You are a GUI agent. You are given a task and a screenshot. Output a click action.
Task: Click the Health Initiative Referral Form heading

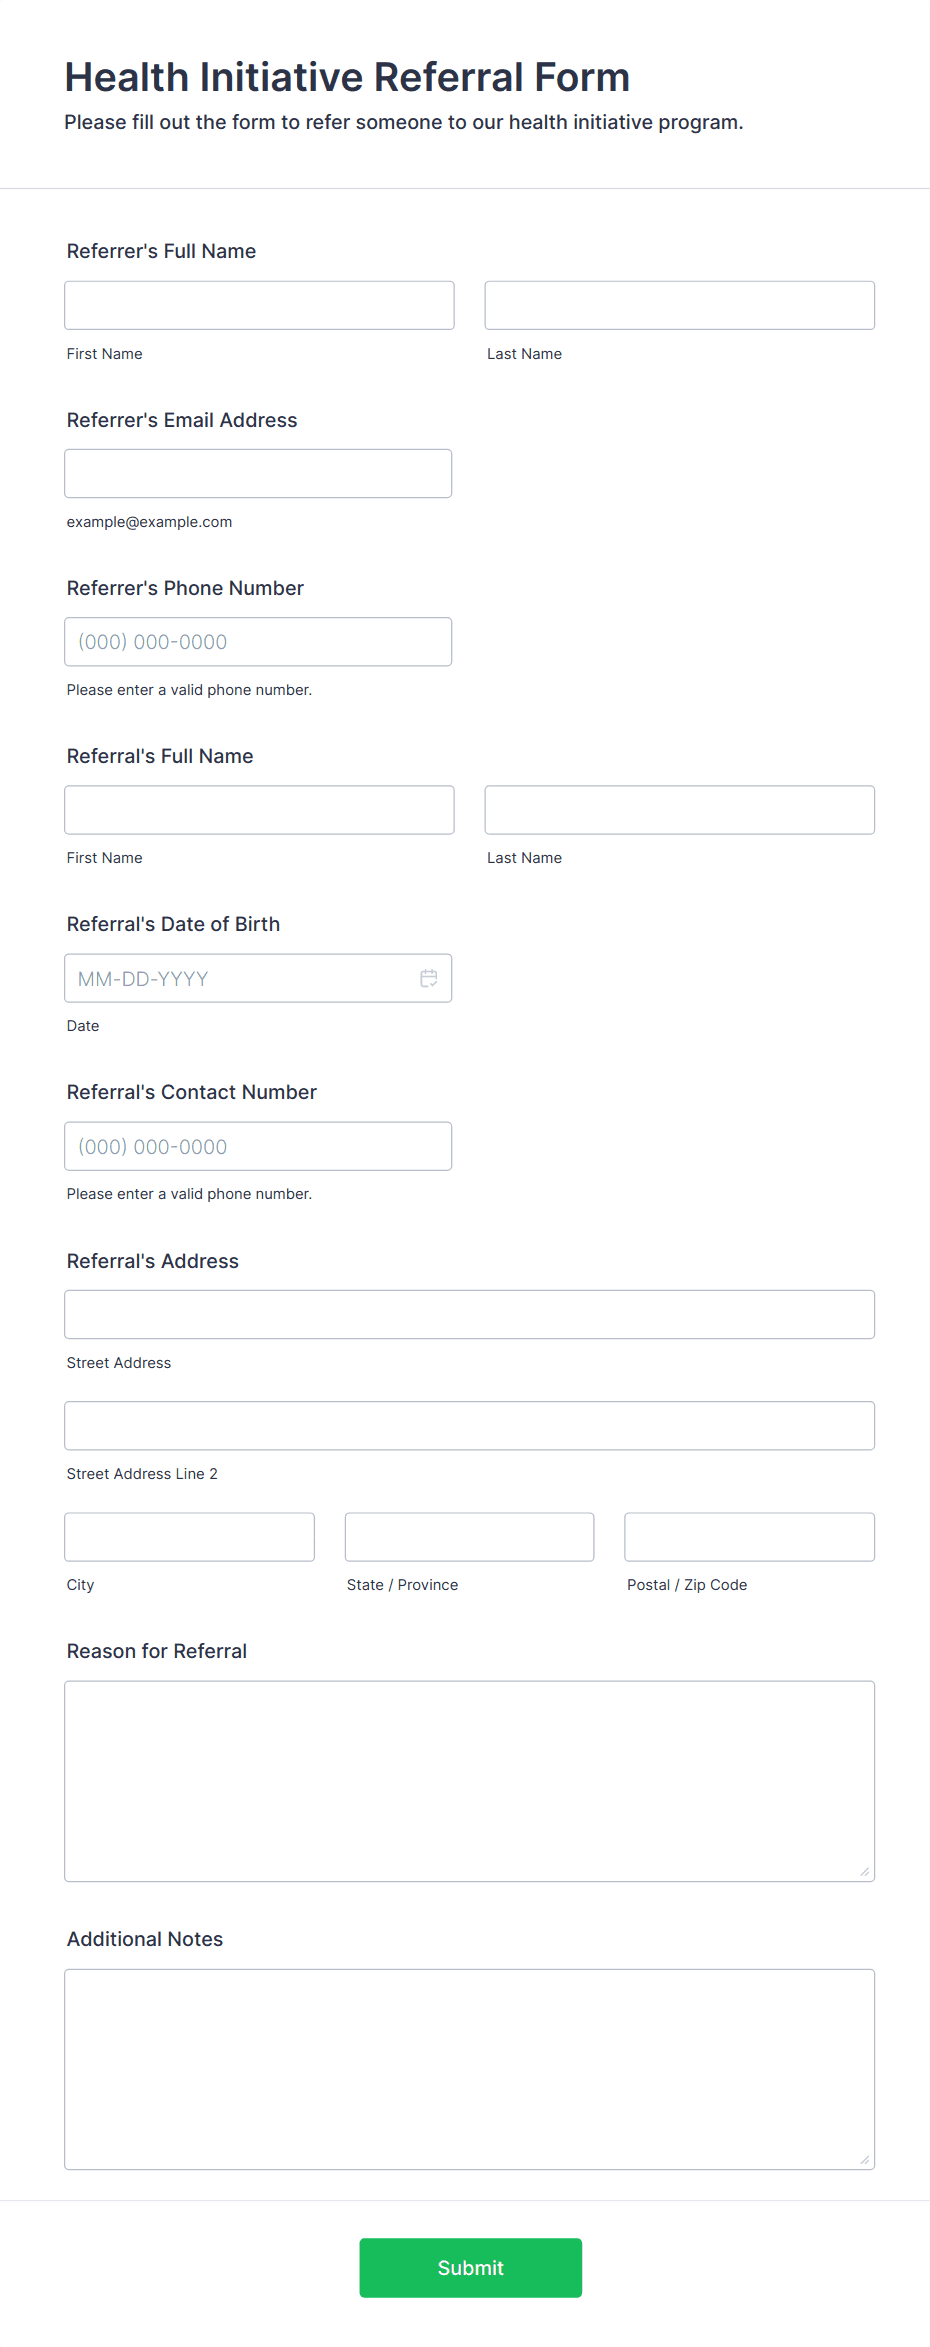[347, 77]
